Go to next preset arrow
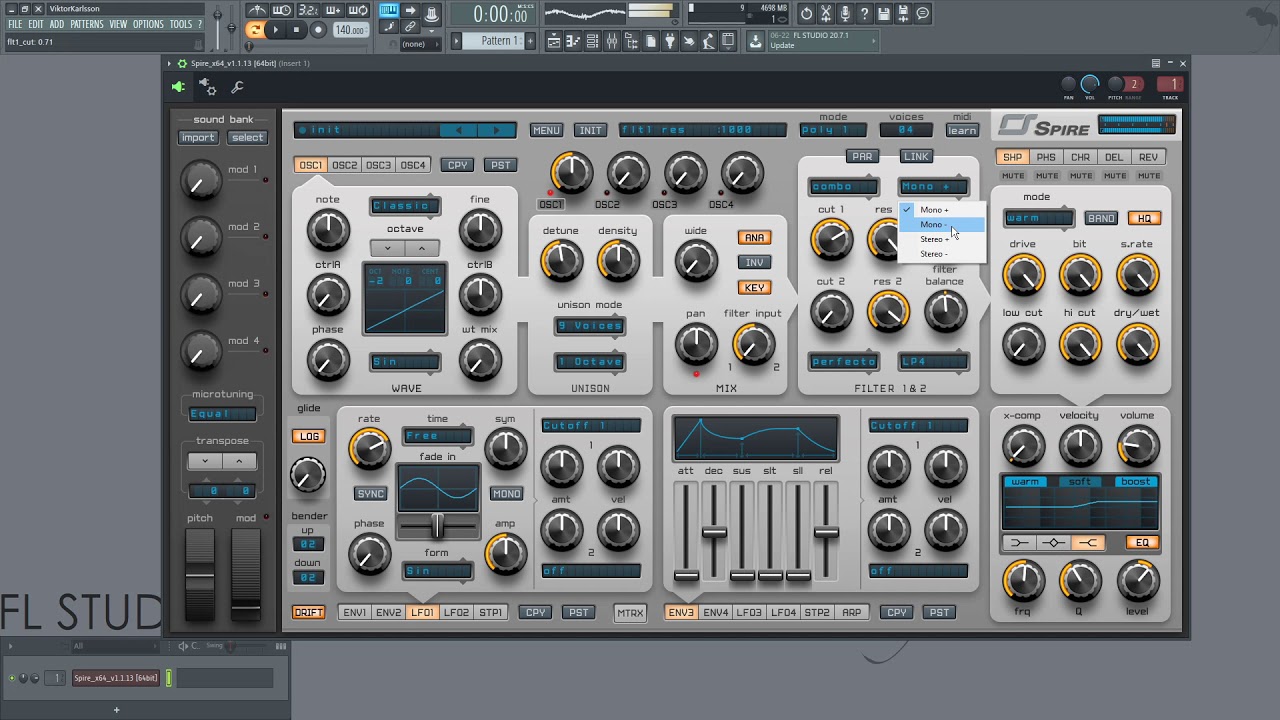 (x=497, y=130)
